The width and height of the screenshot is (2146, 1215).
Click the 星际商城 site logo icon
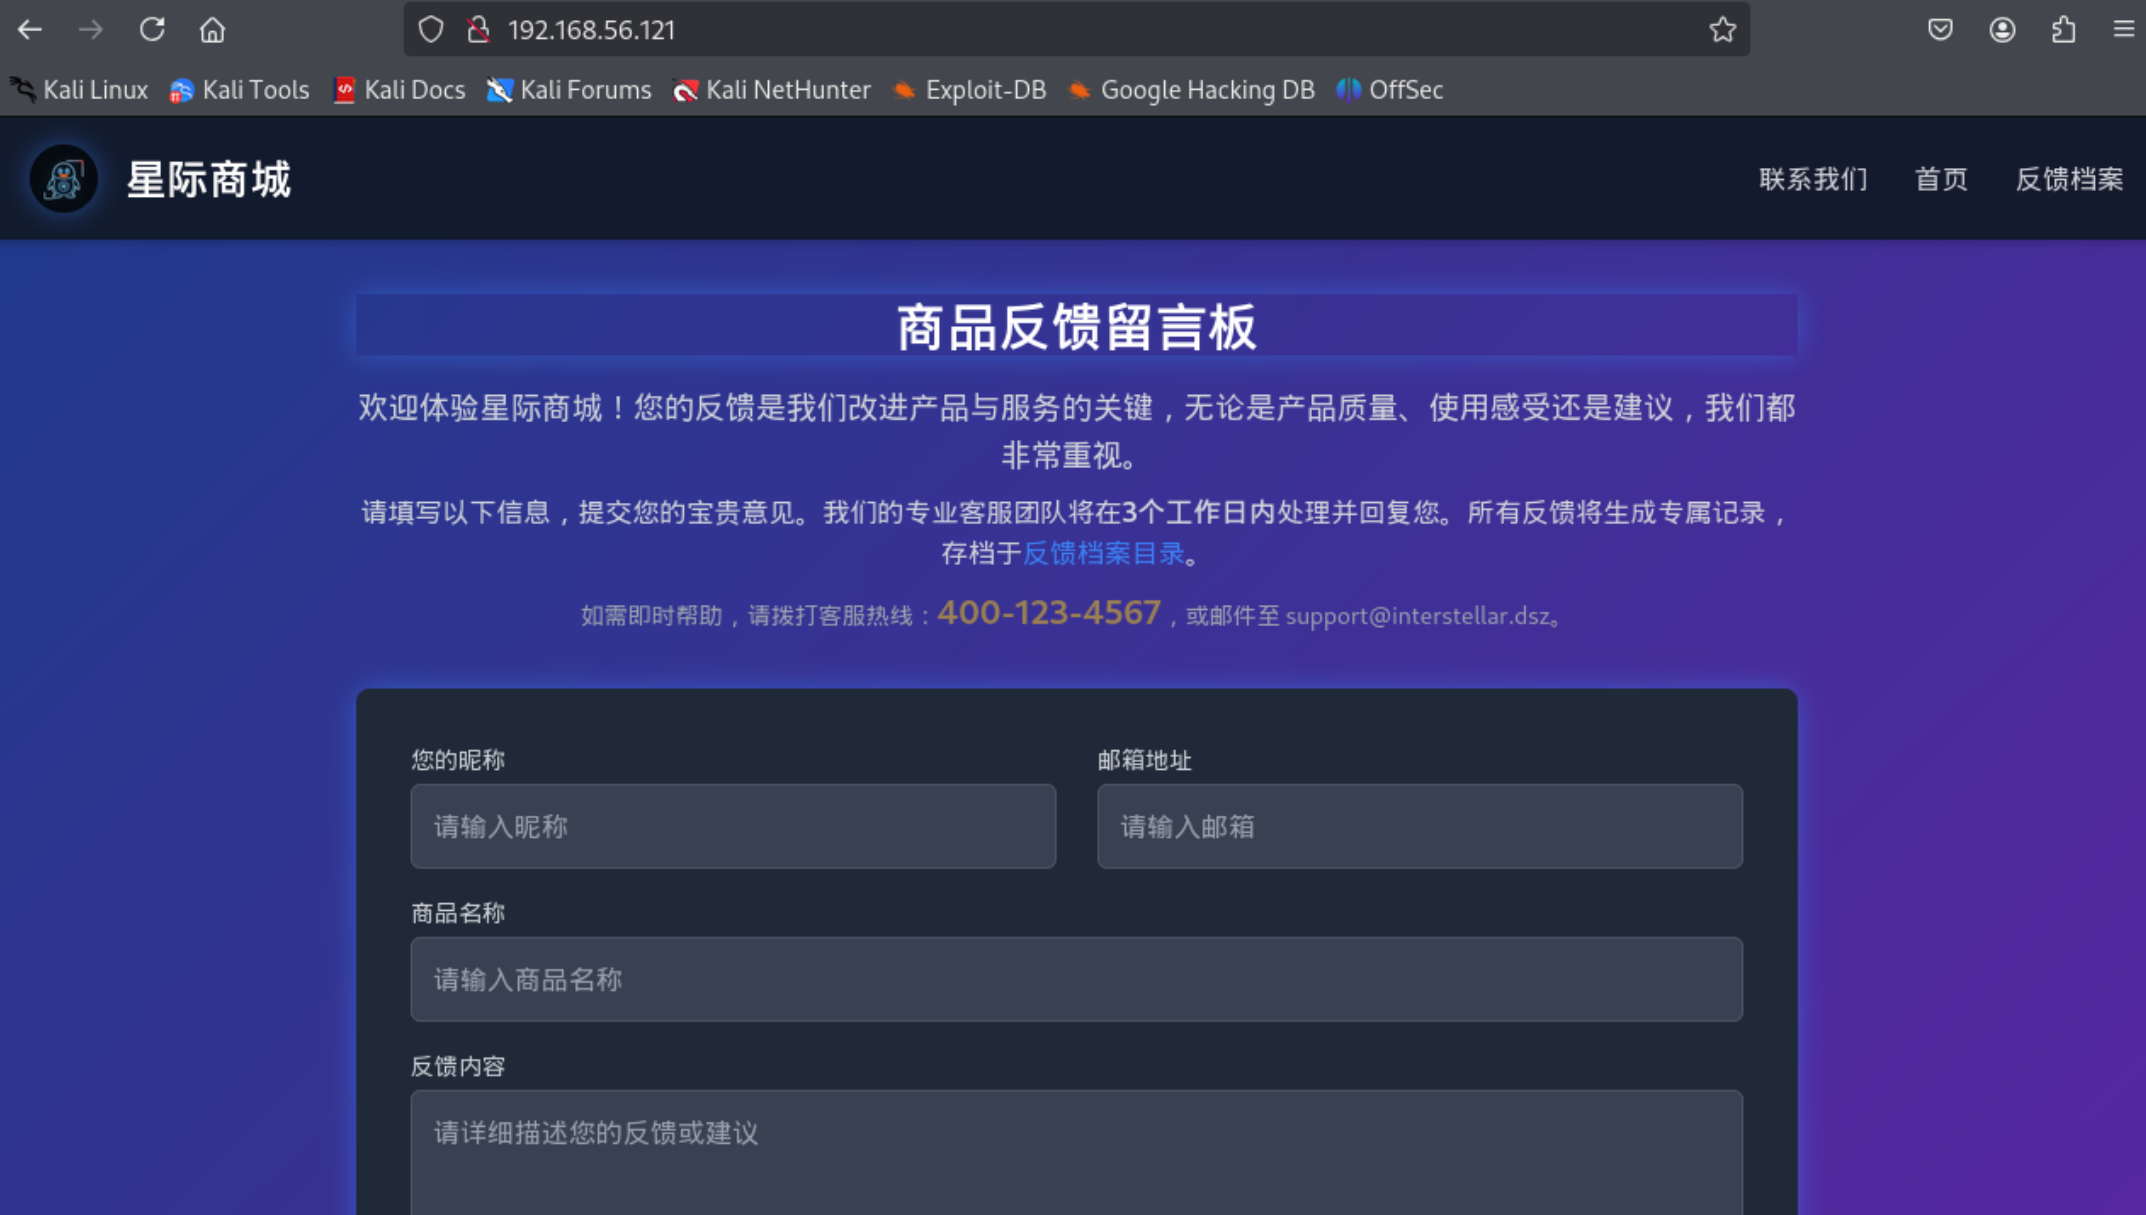64,179
